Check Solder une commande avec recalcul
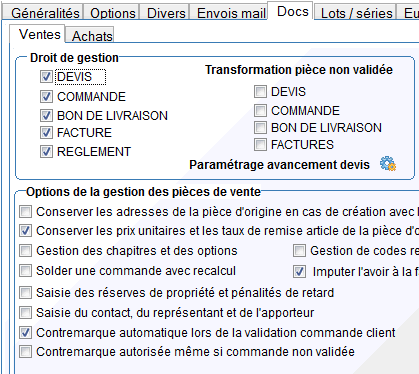 click(25, 271)
